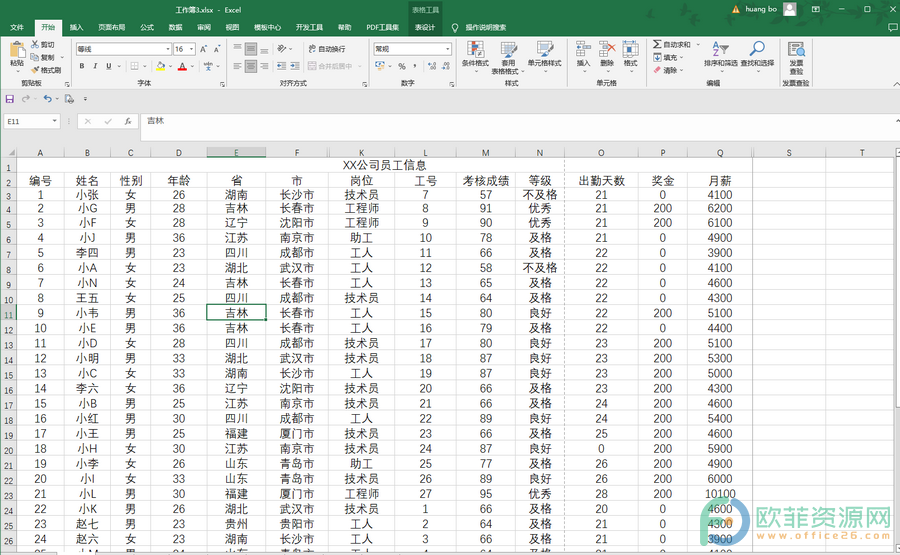Open the font size dropdown showing 16
The width and height of the screenshot is (900, 555).
[x=192, y=49]
